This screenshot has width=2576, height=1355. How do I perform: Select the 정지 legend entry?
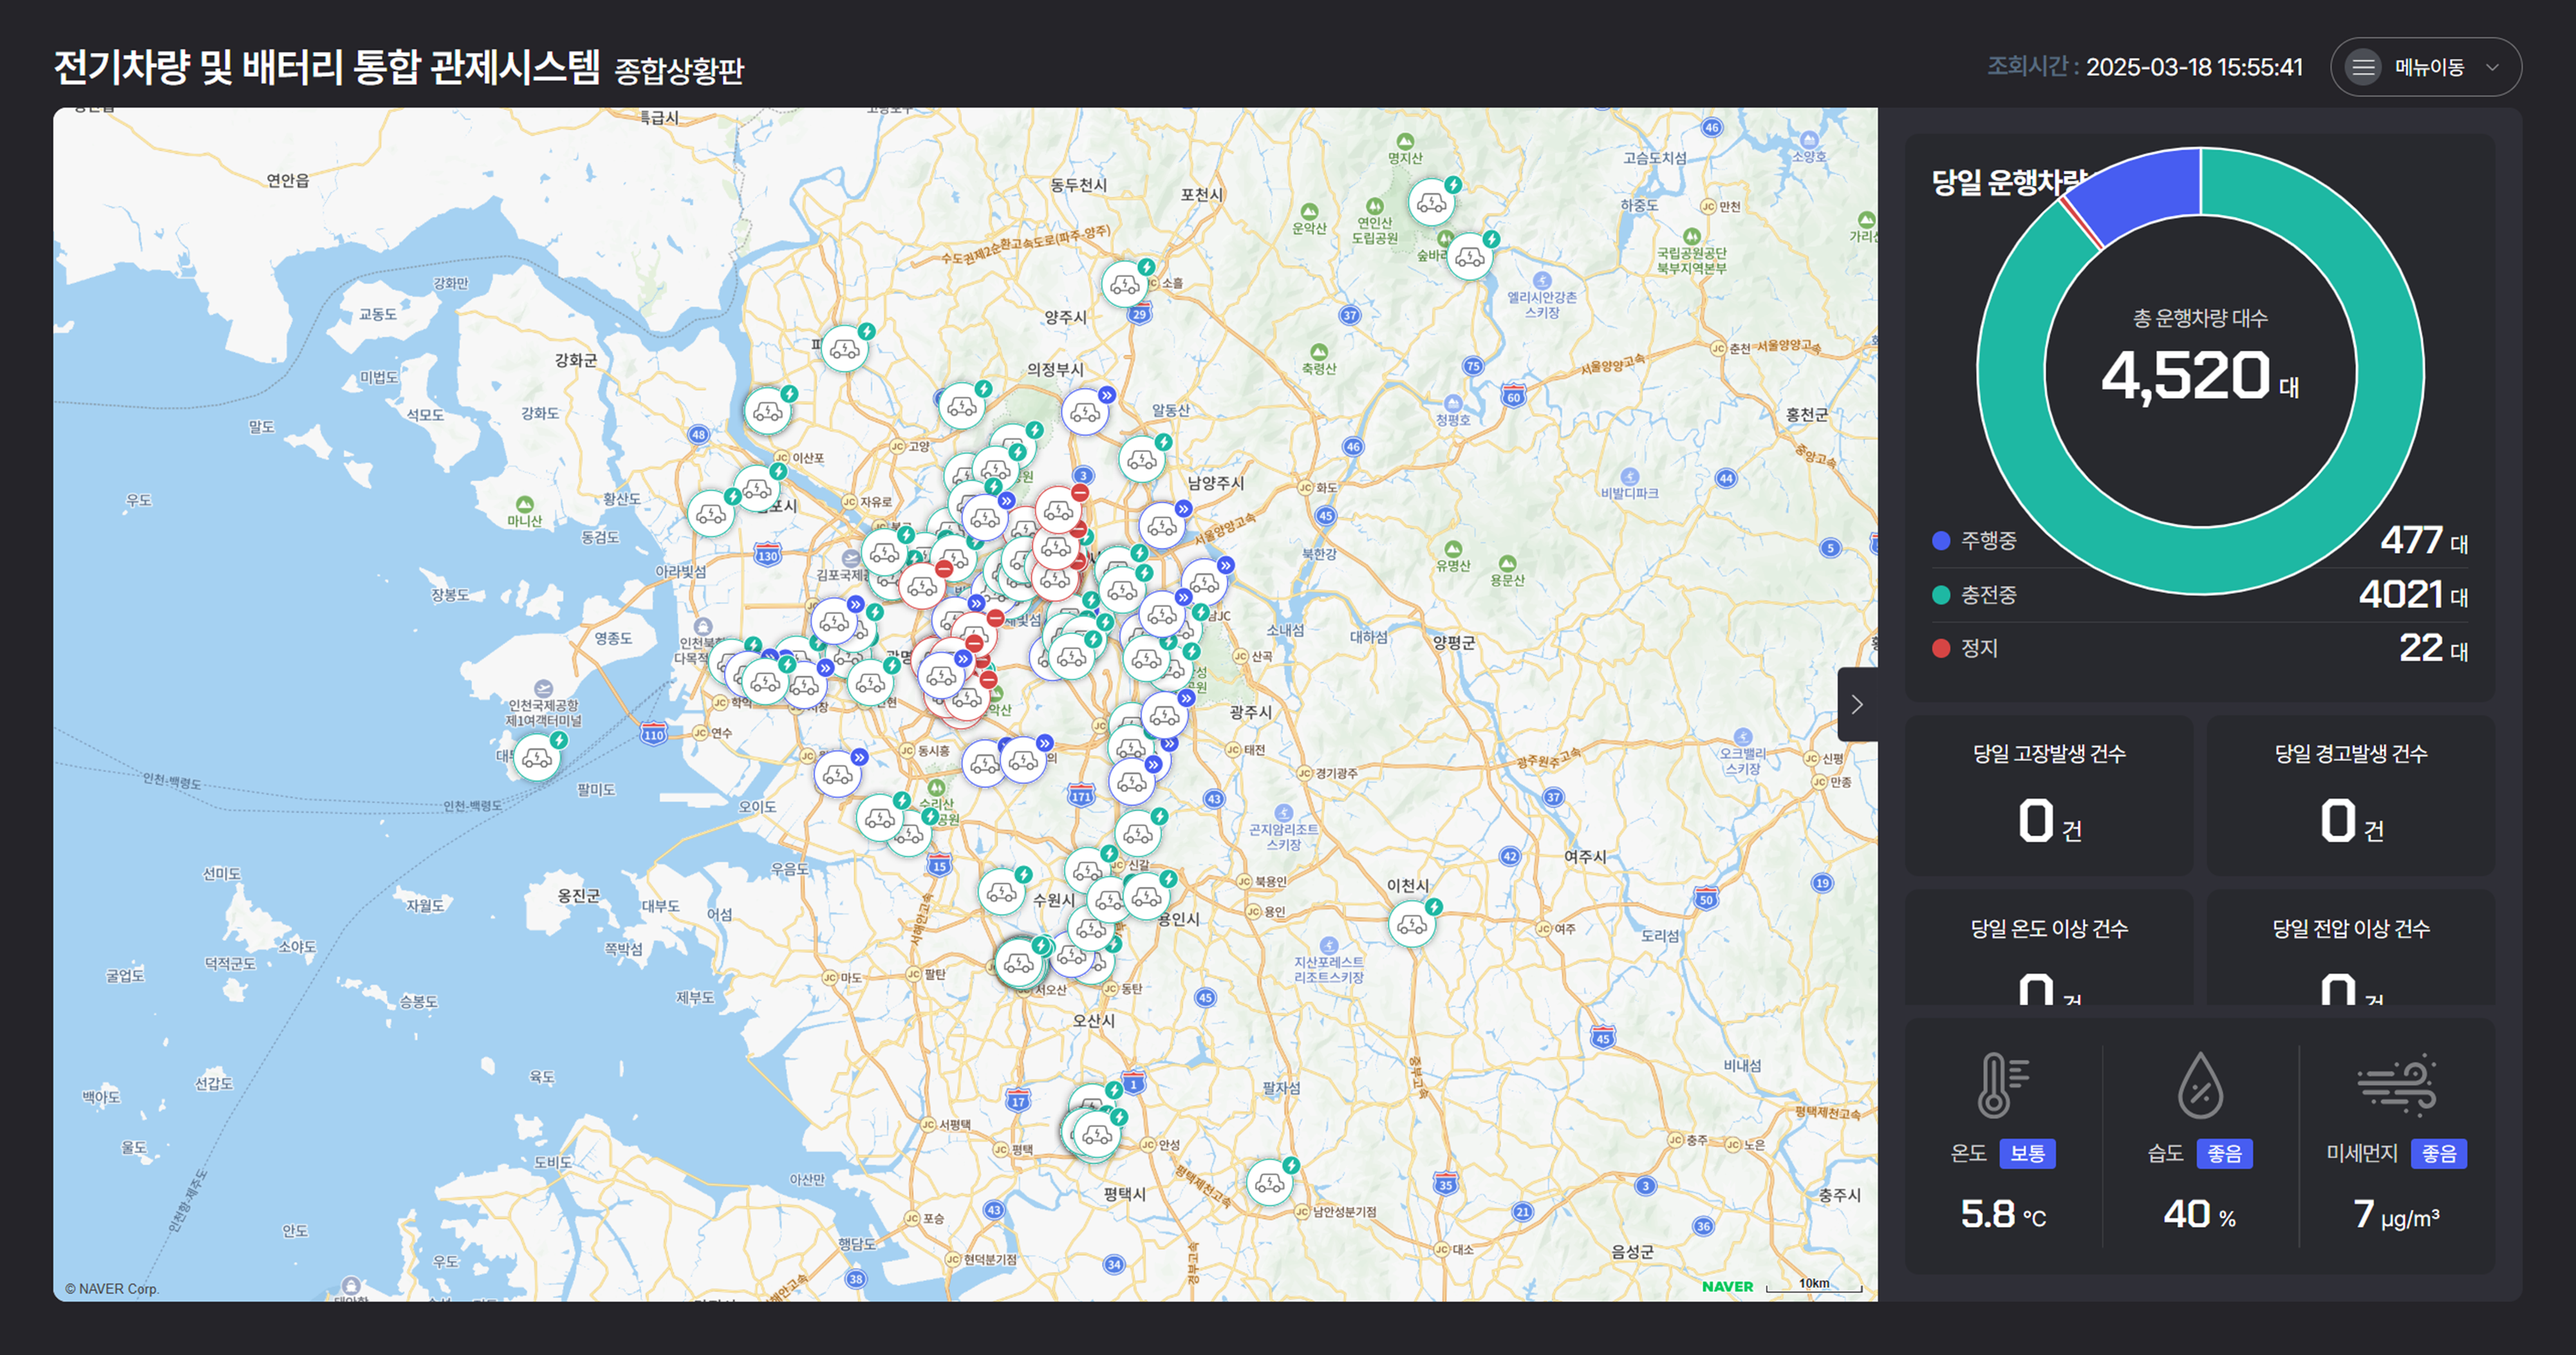click(x=1966, y=648)
